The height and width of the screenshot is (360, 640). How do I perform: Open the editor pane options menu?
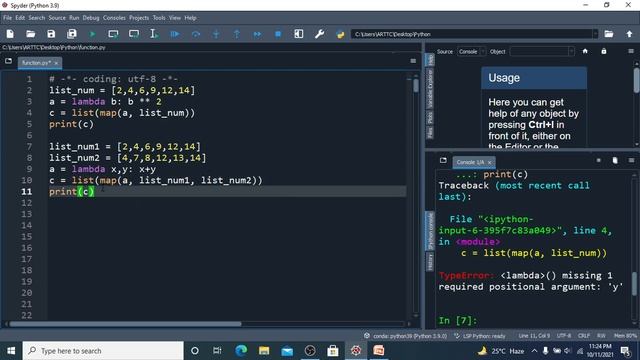tap(413, 61)
